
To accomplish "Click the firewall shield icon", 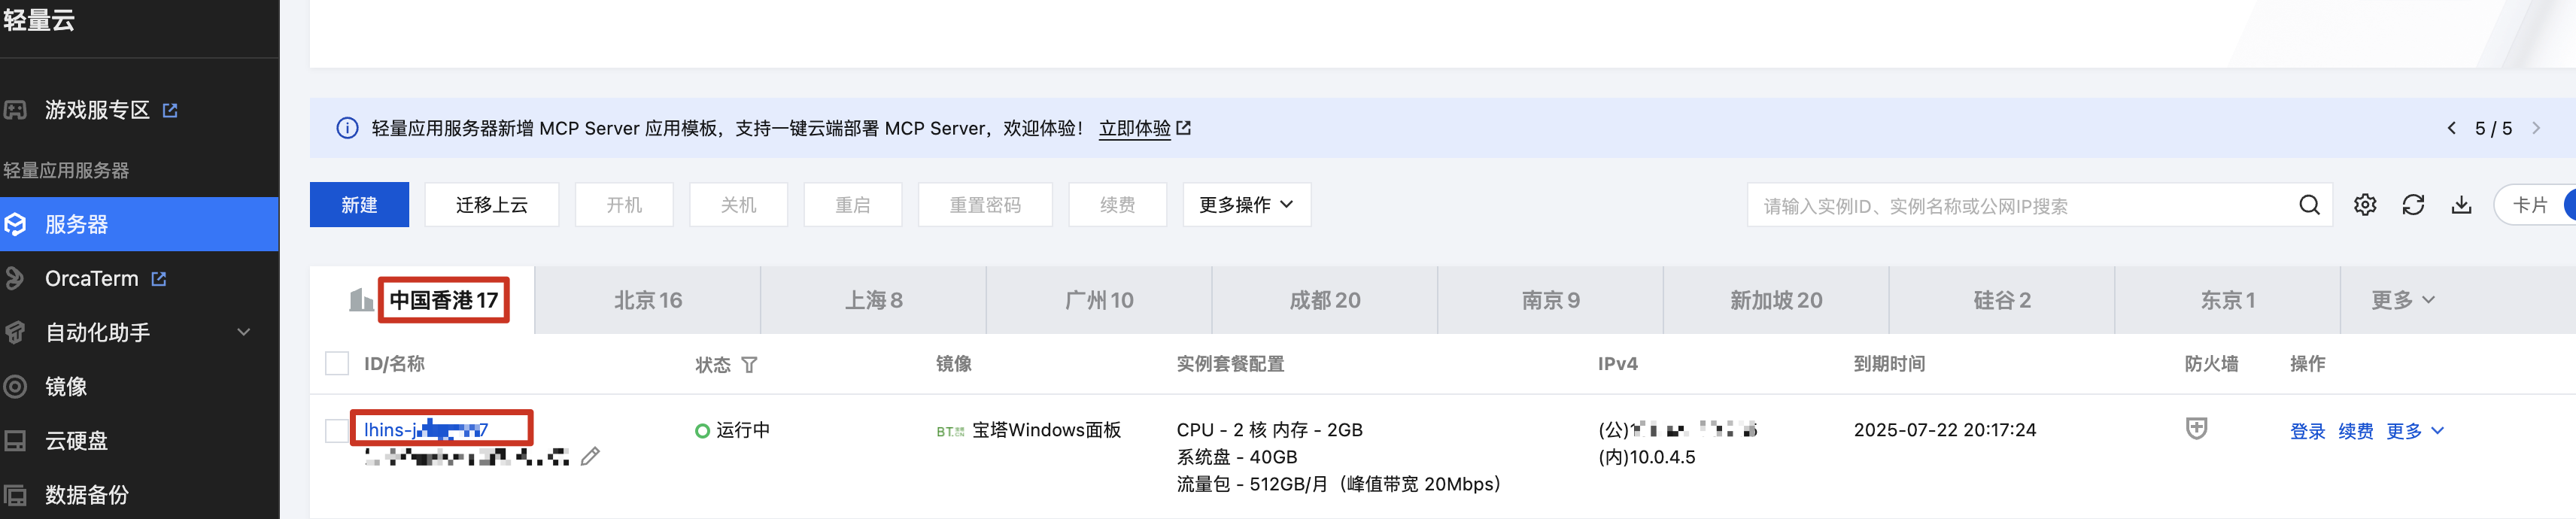I will coord(2196,429).
